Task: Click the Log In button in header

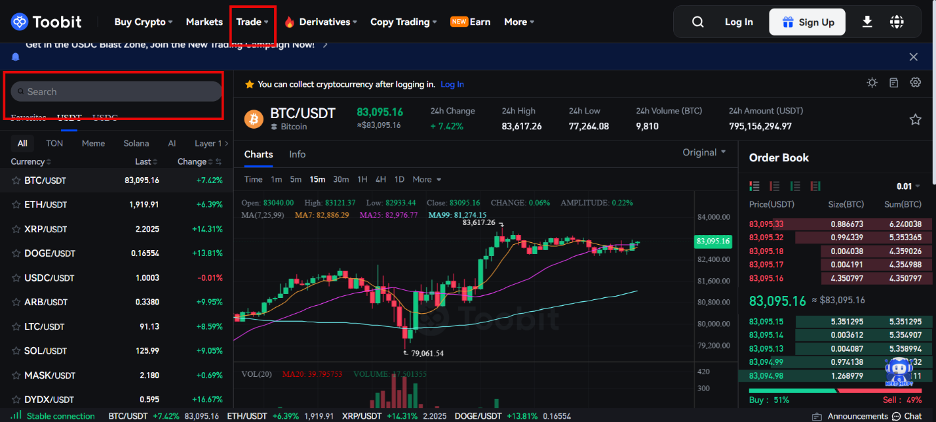Action: [x=738, y=22]
